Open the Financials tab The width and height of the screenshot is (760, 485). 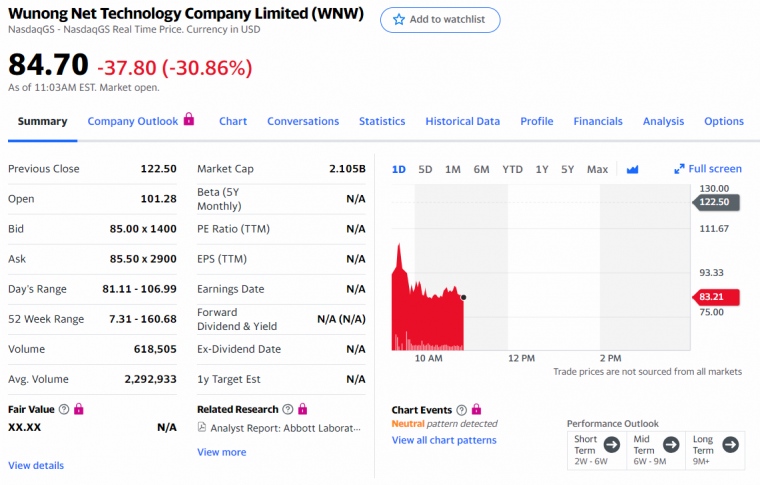(x=598, y=121)
